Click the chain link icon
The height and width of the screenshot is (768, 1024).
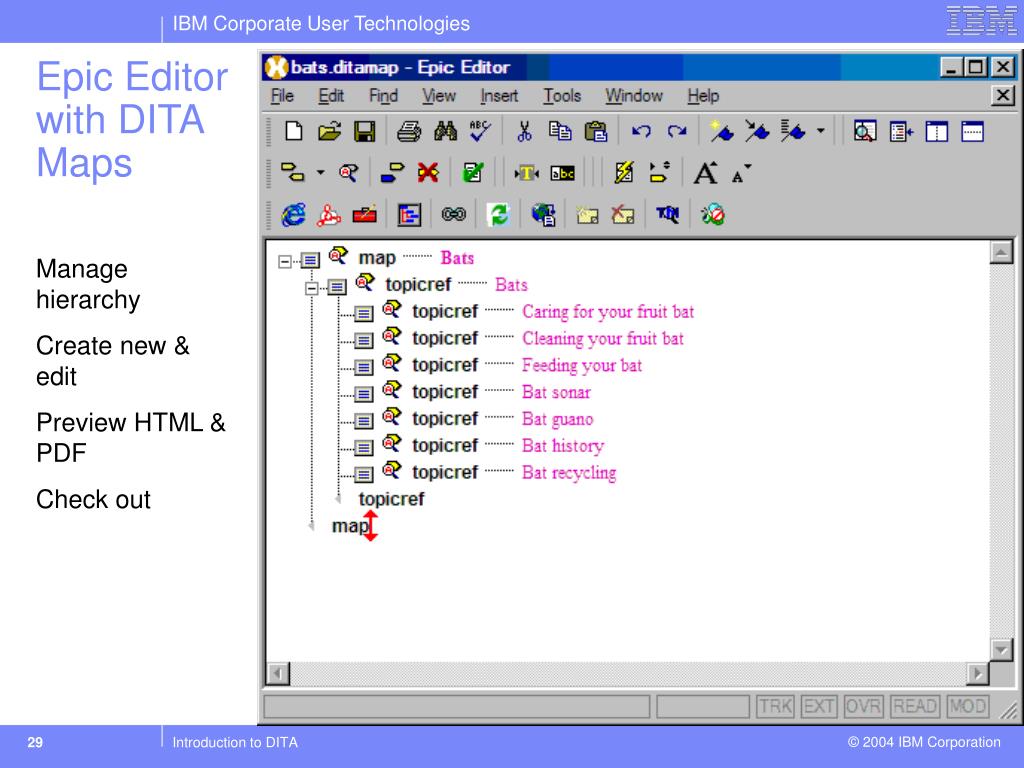453,214
